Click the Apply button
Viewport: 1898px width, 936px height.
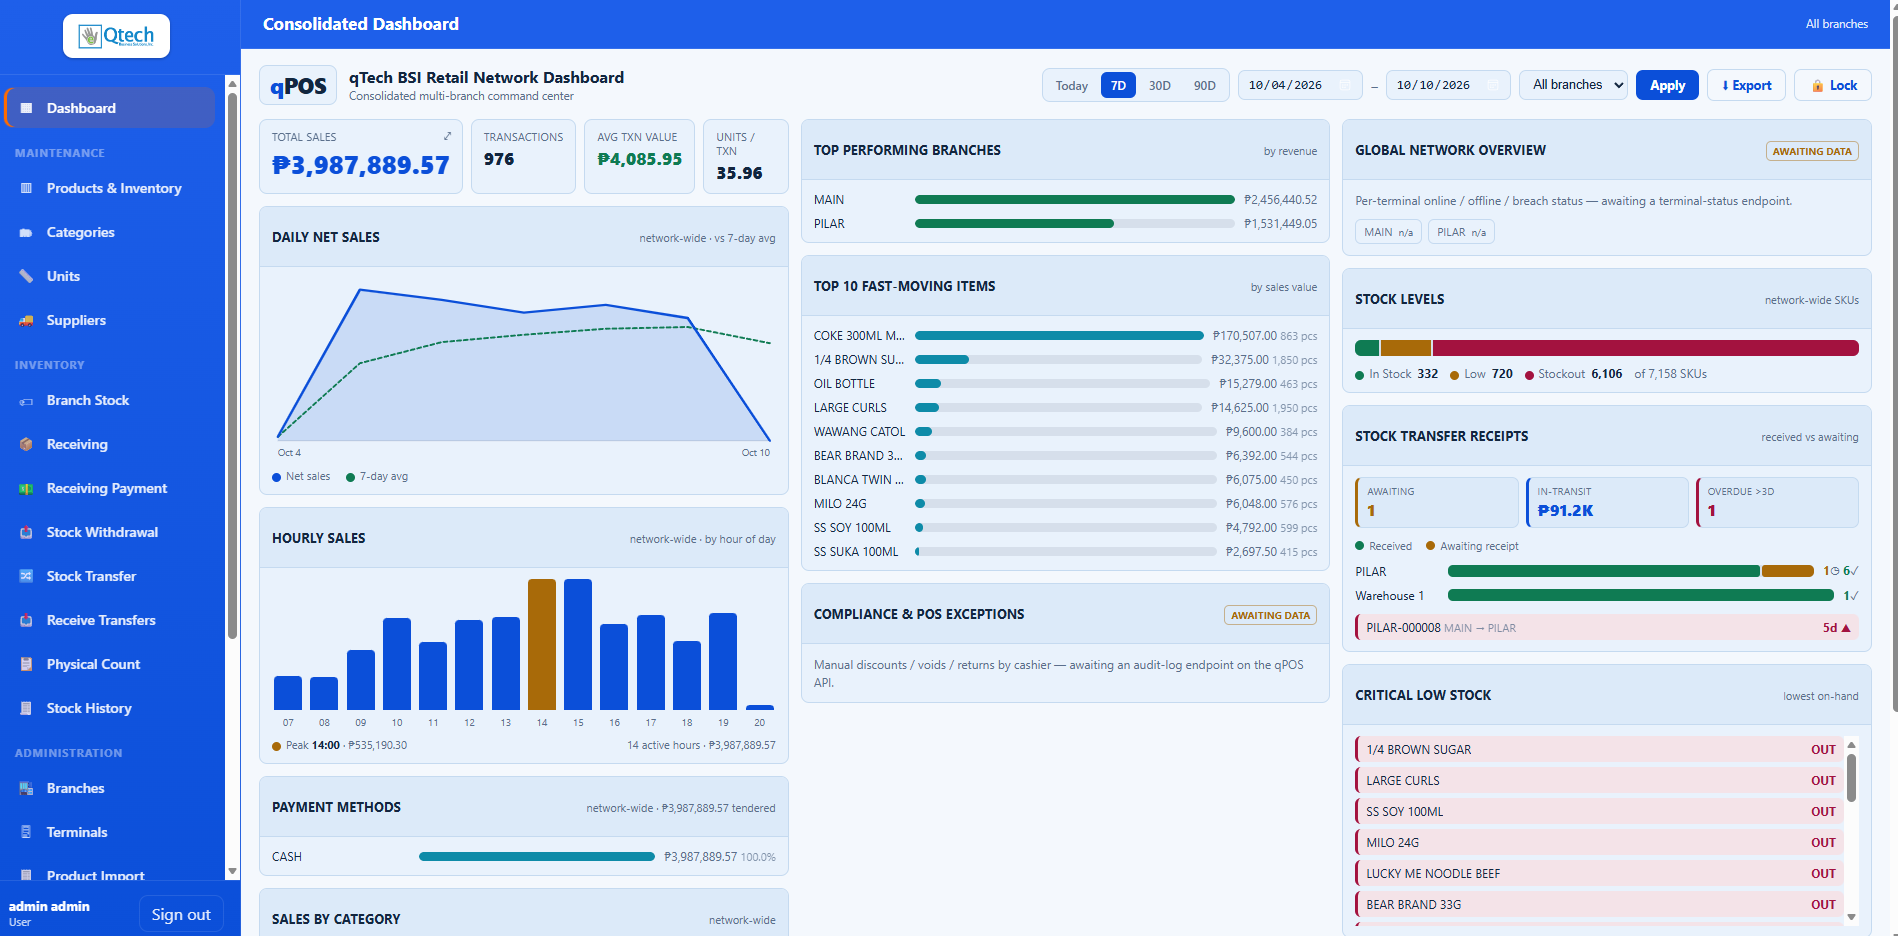pyautogui.click(x=1667, y=85)
